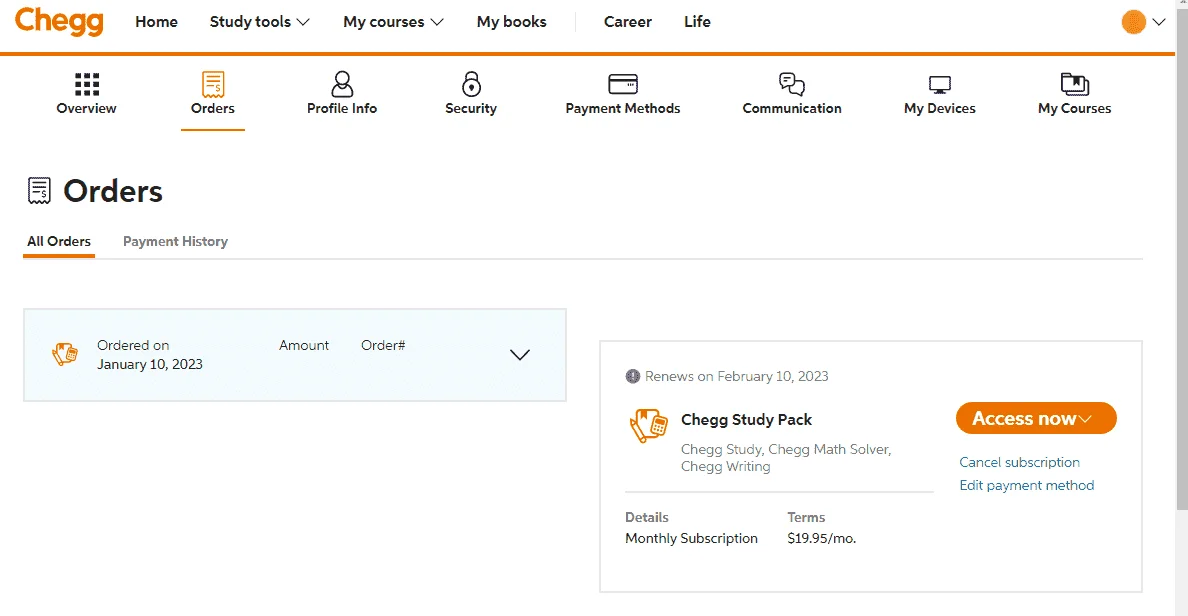The width and height of the screenshot is (1188, 616).
Task: Click the Cancel subscription link
Action: [1019, 462]
